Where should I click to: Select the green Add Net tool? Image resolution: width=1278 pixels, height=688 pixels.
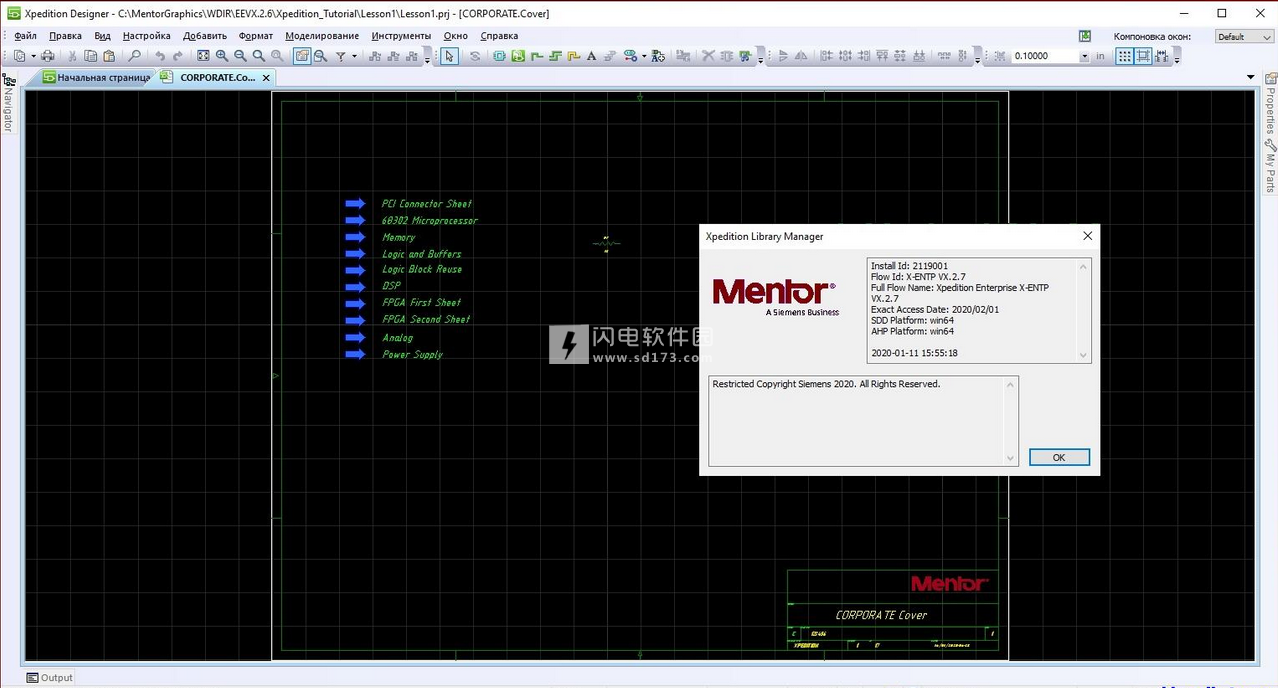click(537, 56)
